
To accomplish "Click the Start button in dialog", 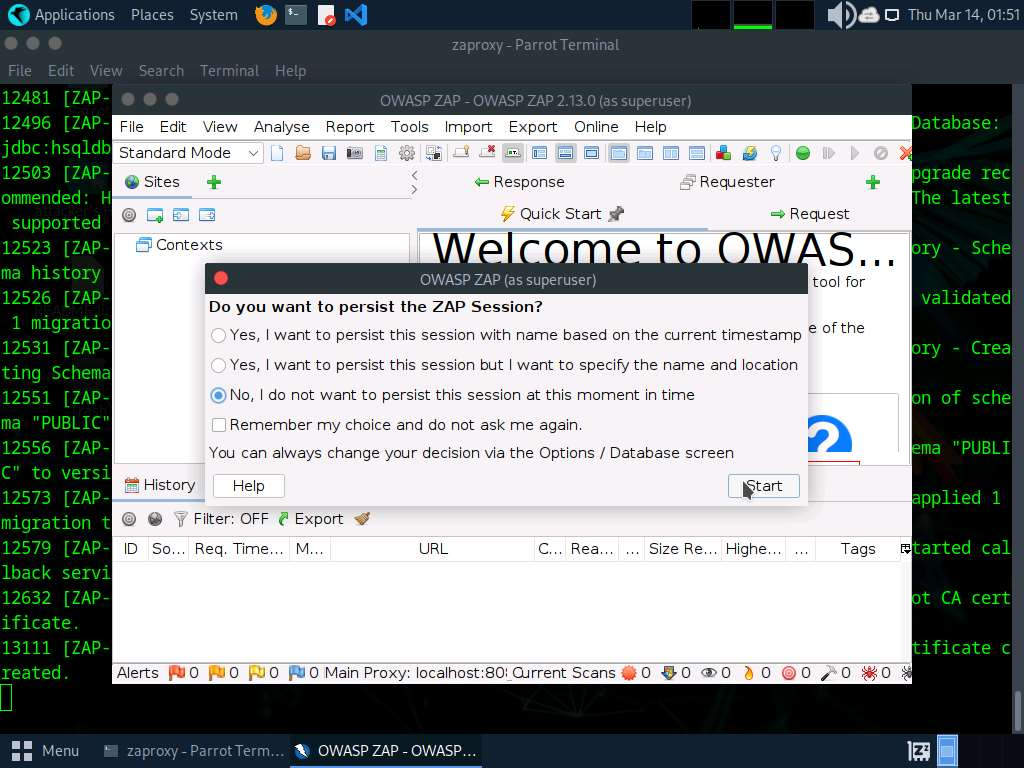I will (763, 486).
